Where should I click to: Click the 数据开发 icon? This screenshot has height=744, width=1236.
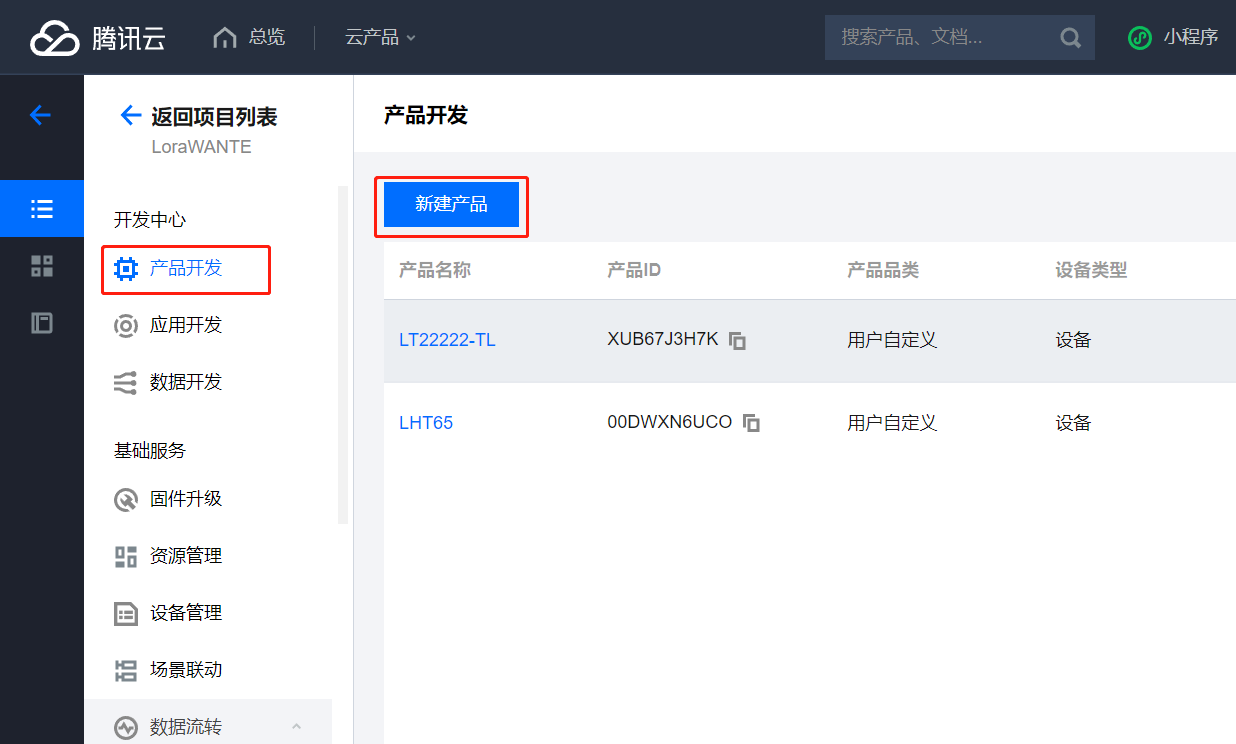(x=125, y=383)
